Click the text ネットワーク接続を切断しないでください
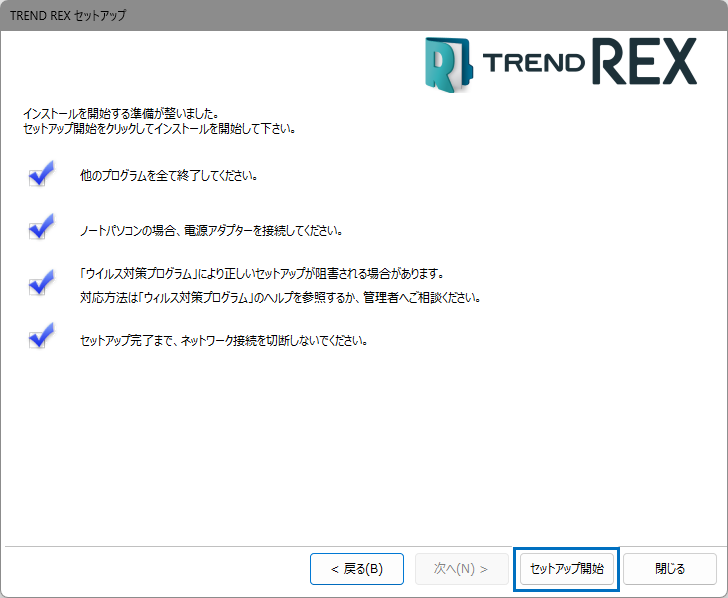 coord(224,340)
